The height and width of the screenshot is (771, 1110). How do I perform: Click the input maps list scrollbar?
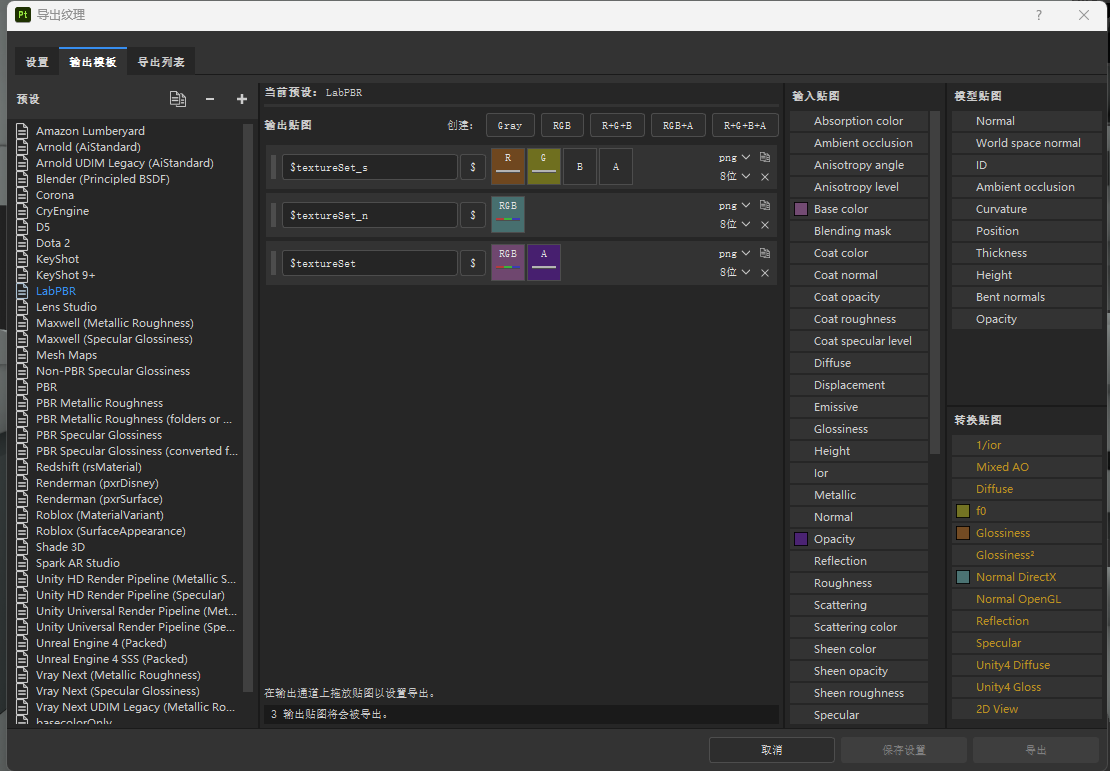pyautogui.click(x=934, y=282)
